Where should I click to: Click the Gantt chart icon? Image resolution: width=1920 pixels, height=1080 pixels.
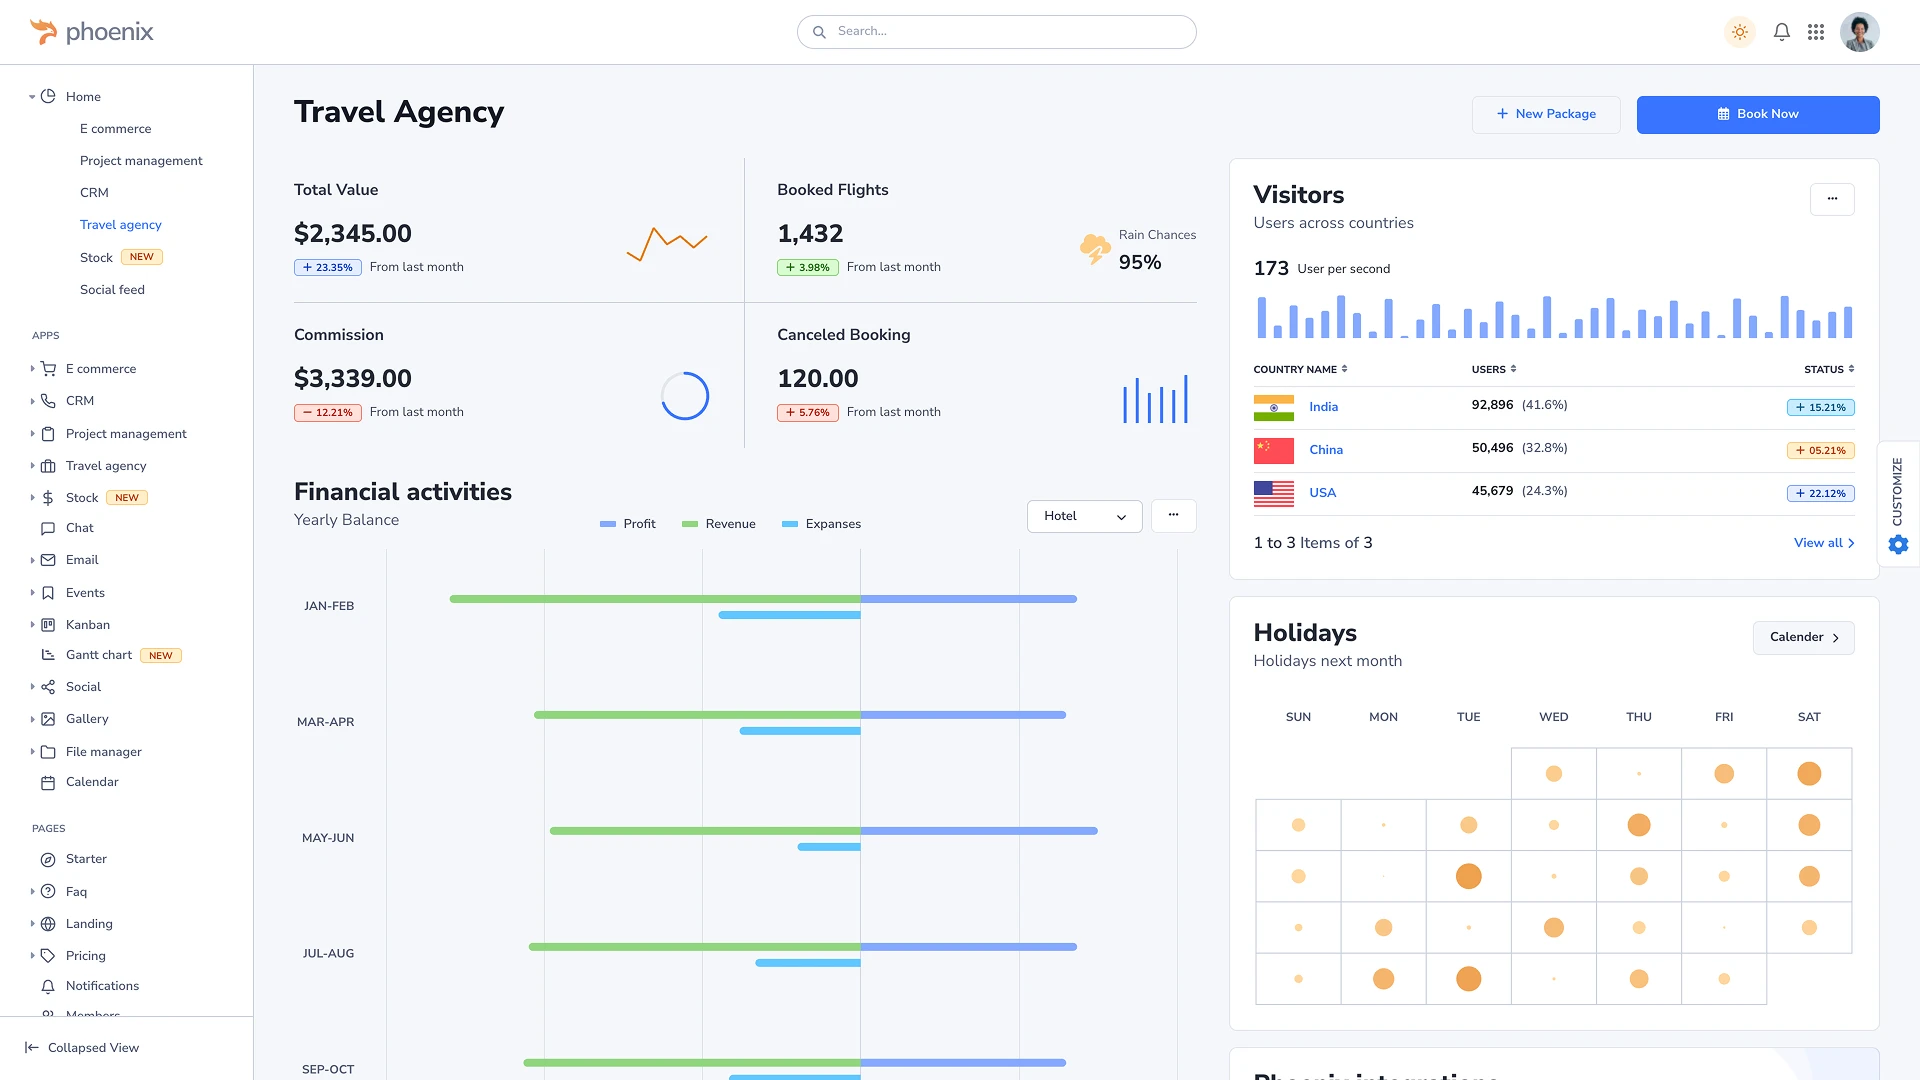(48, 655)
